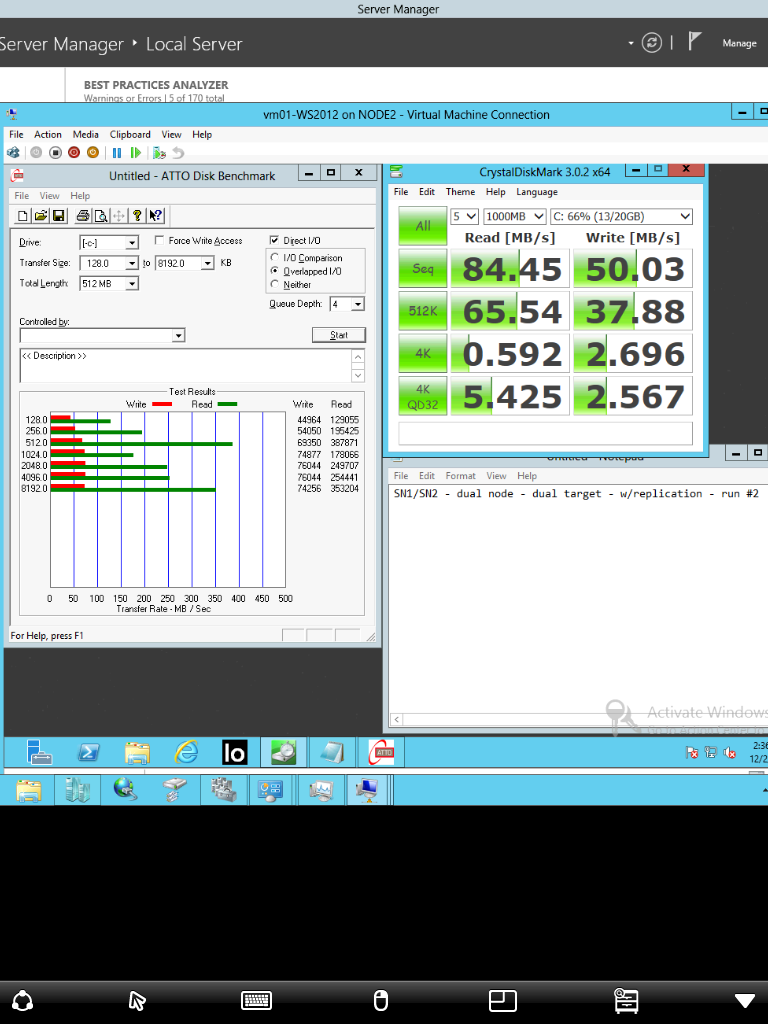Click the Ctrl+Alt+Delete icon in VM toolbar
This screenshot has width=768, height=1024.
click(x=13, y=152)
